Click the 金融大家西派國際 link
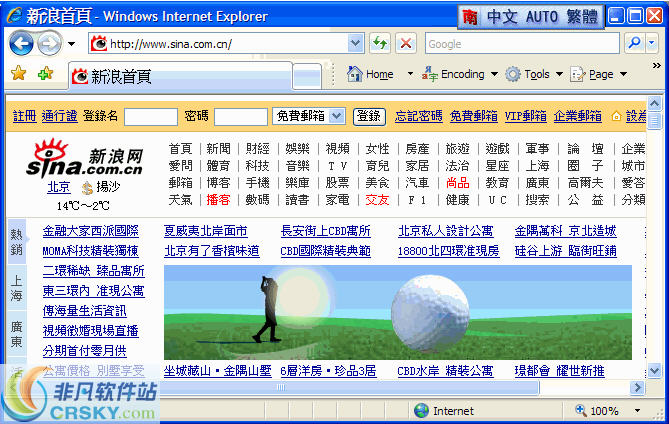The image size is (669, 424). pos(90,231)
